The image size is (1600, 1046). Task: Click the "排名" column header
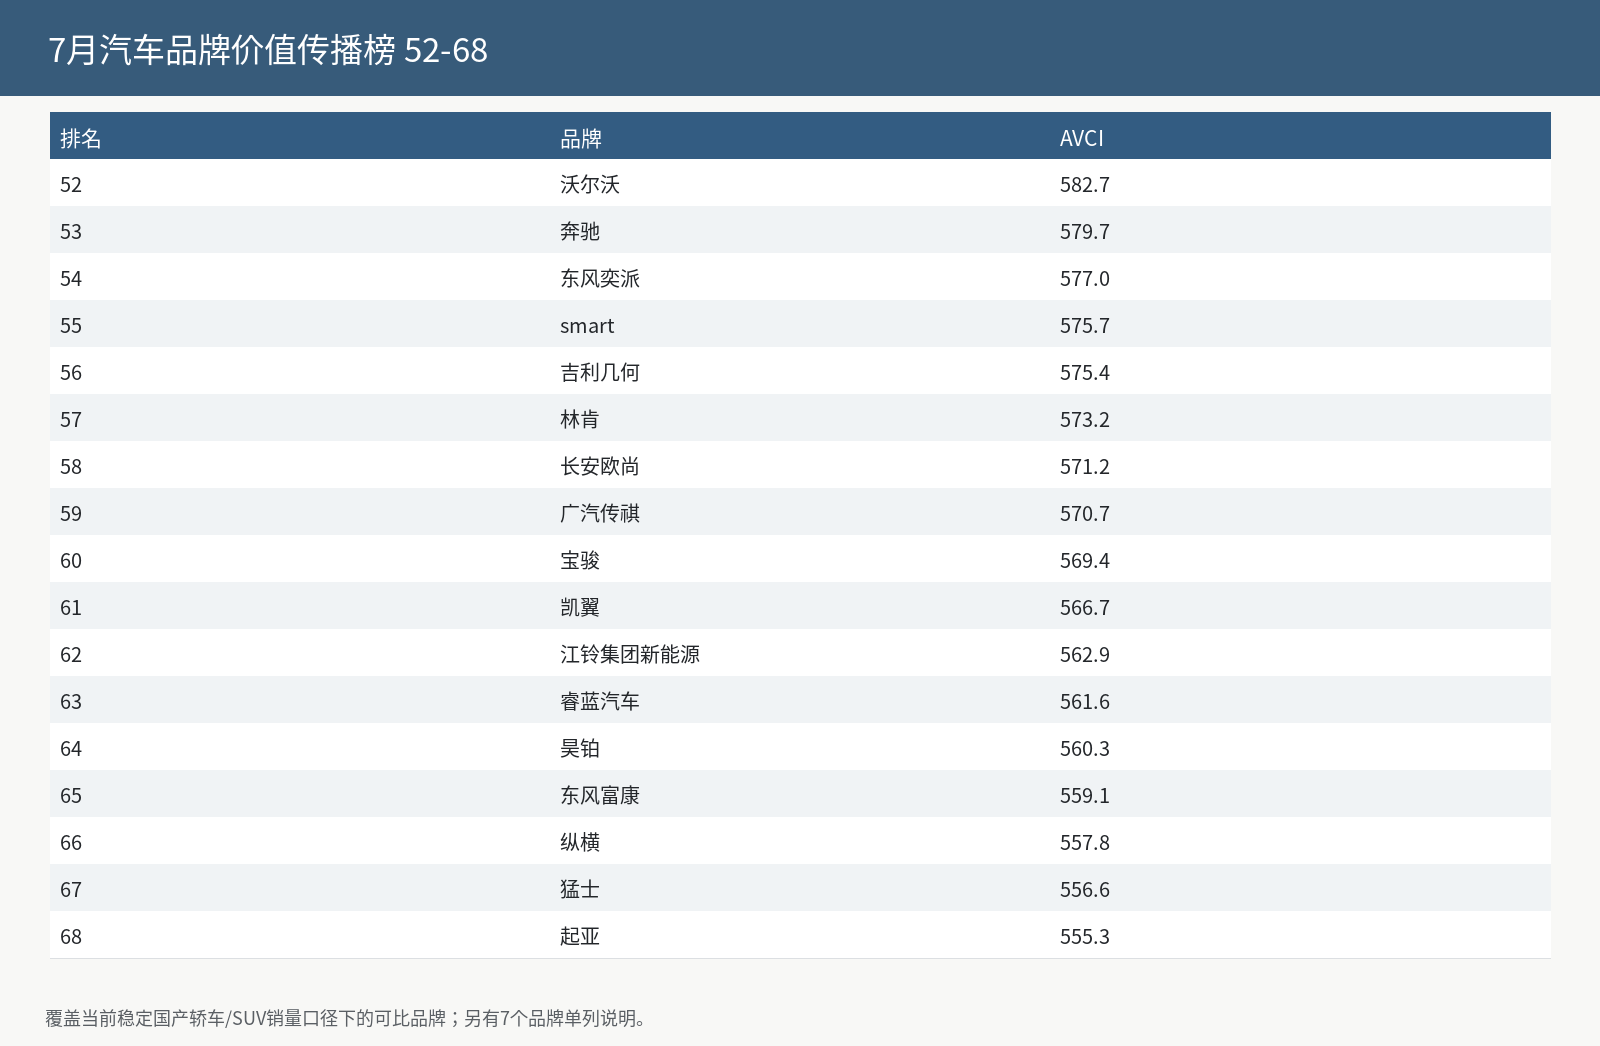(x=81, y=138)
